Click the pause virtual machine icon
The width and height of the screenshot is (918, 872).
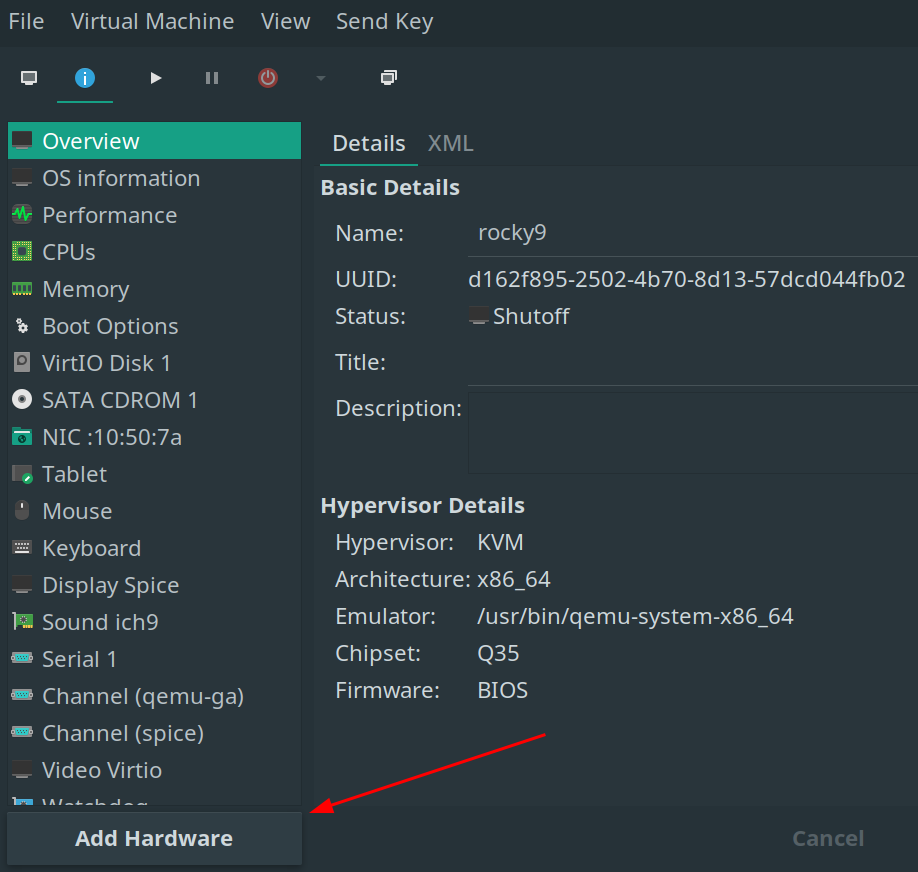coord(212,78)
